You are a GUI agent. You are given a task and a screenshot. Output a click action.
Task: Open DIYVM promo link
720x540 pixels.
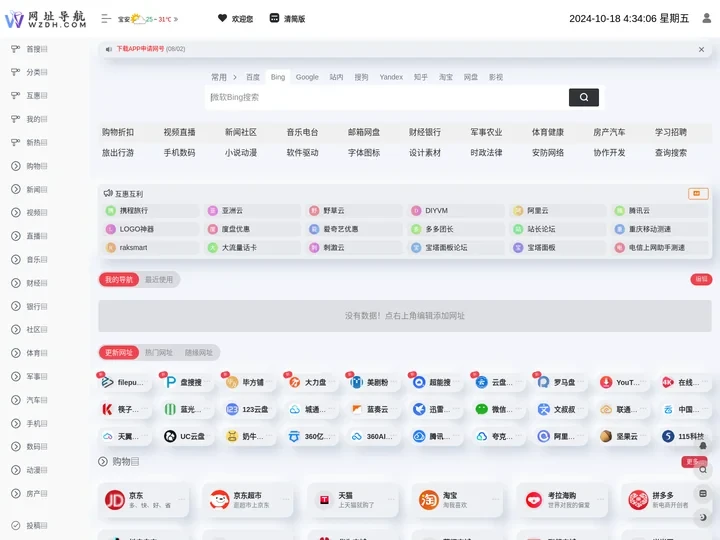coord(456,211)
